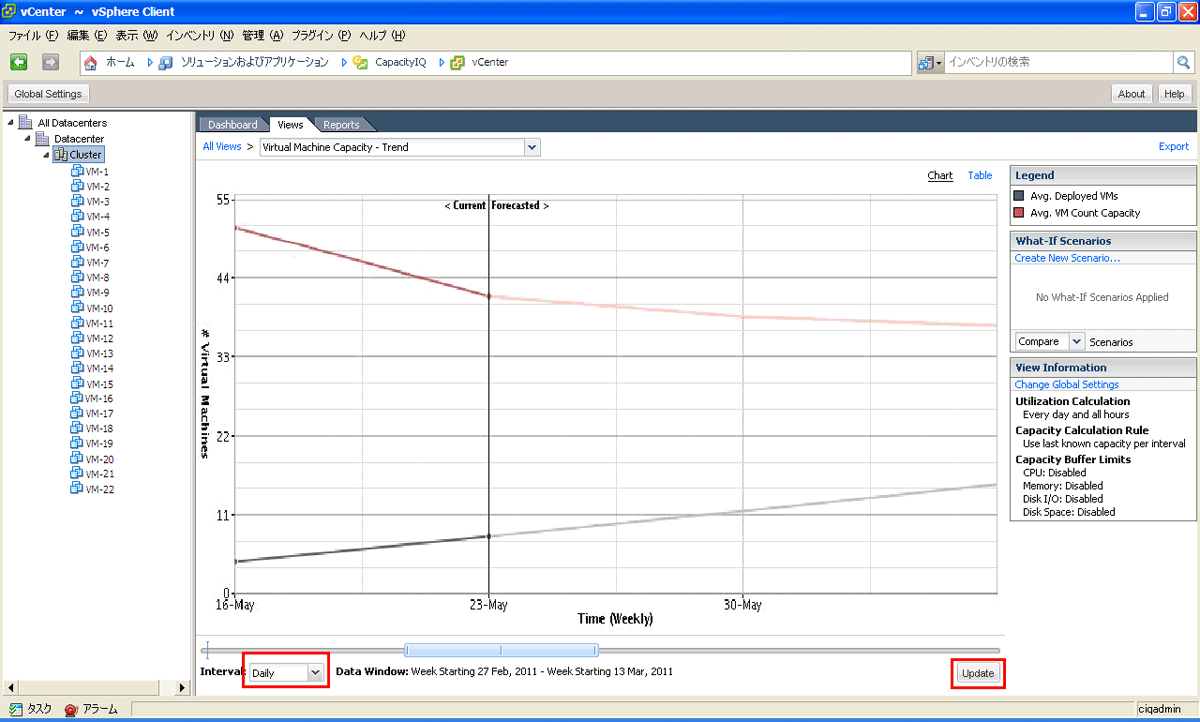Click the Tasks icon in status bar
Image resolution: width=1200 pixels, height=722 pixels.
coord(16,709)
